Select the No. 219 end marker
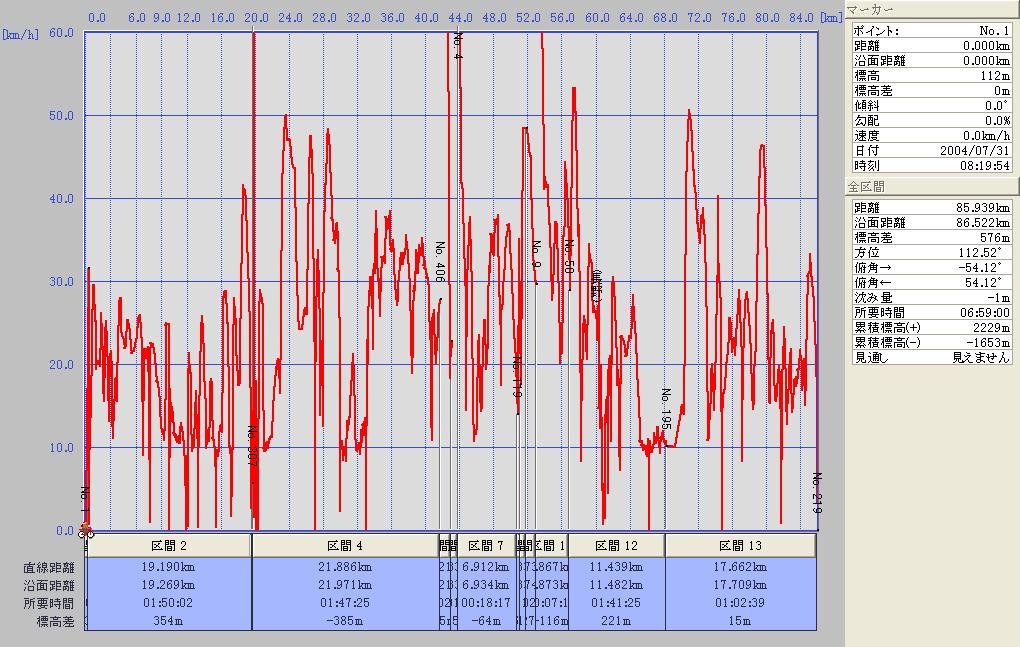1020x647 pixels. coord(816,493)
